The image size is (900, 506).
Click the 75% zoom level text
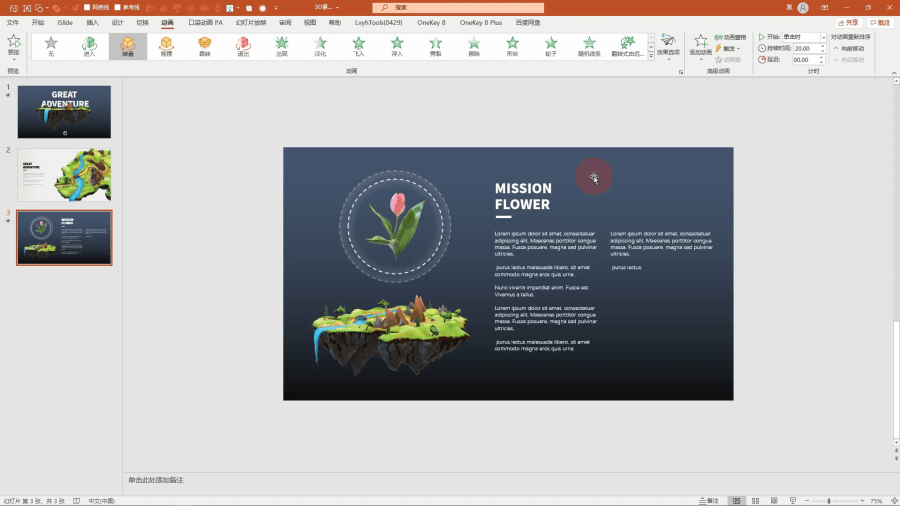coord(876,501)
